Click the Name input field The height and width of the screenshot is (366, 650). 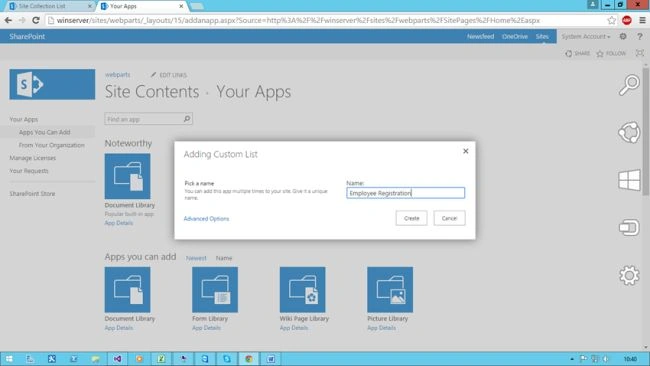click(x=405, y=193)
